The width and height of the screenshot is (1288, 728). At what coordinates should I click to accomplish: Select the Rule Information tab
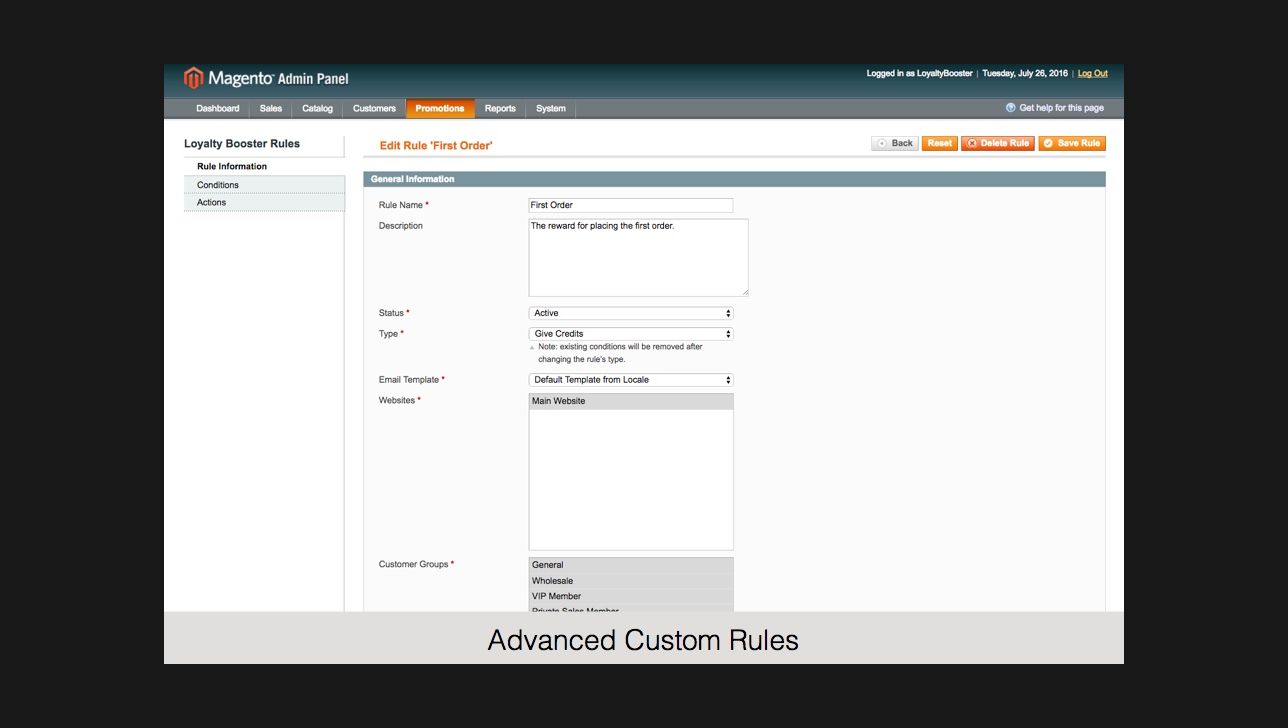[x=264, y=167]
